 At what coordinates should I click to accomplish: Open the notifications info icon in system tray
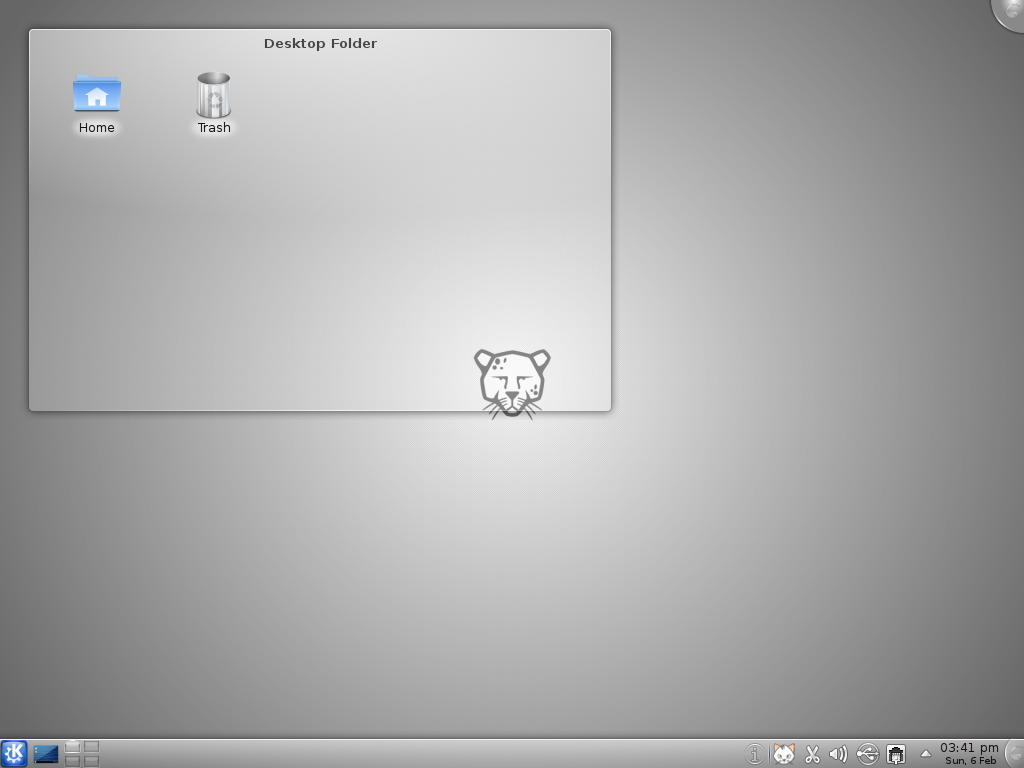click(x=754, y=754)
